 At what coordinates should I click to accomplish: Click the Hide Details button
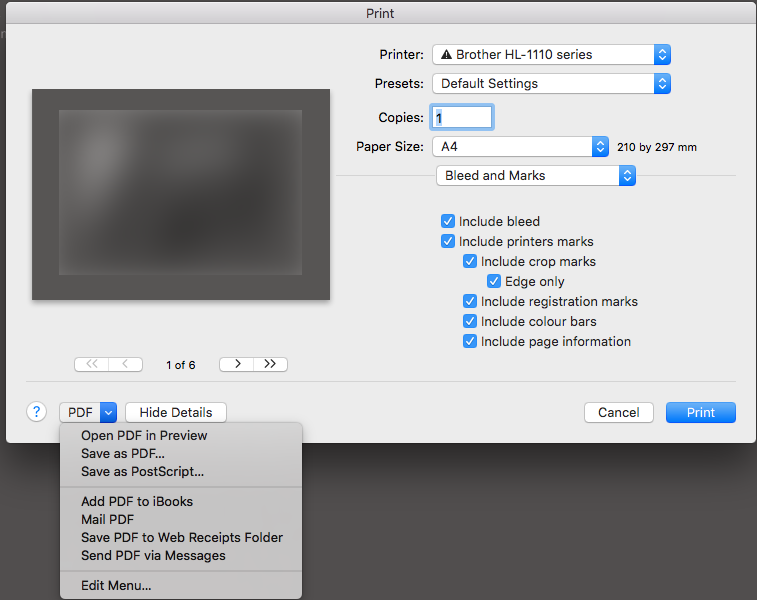coord(176,412)
